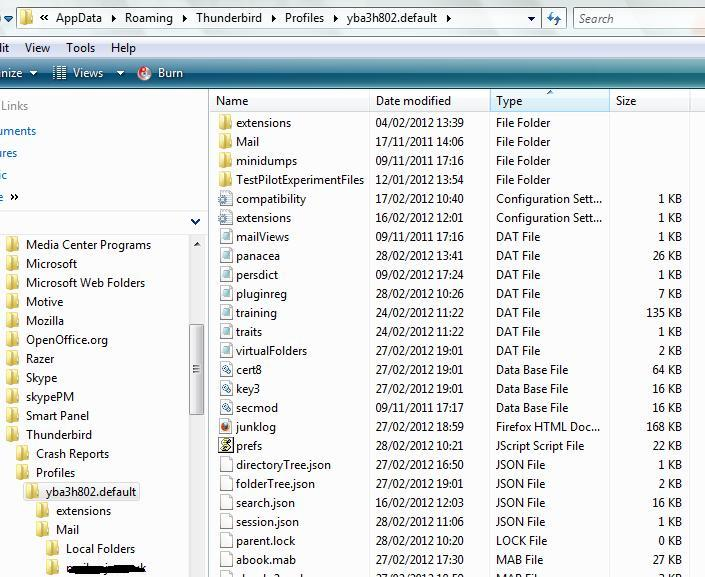Sort by the Size column header
This screenshot has width=705, height=577.
pos(649,101)
